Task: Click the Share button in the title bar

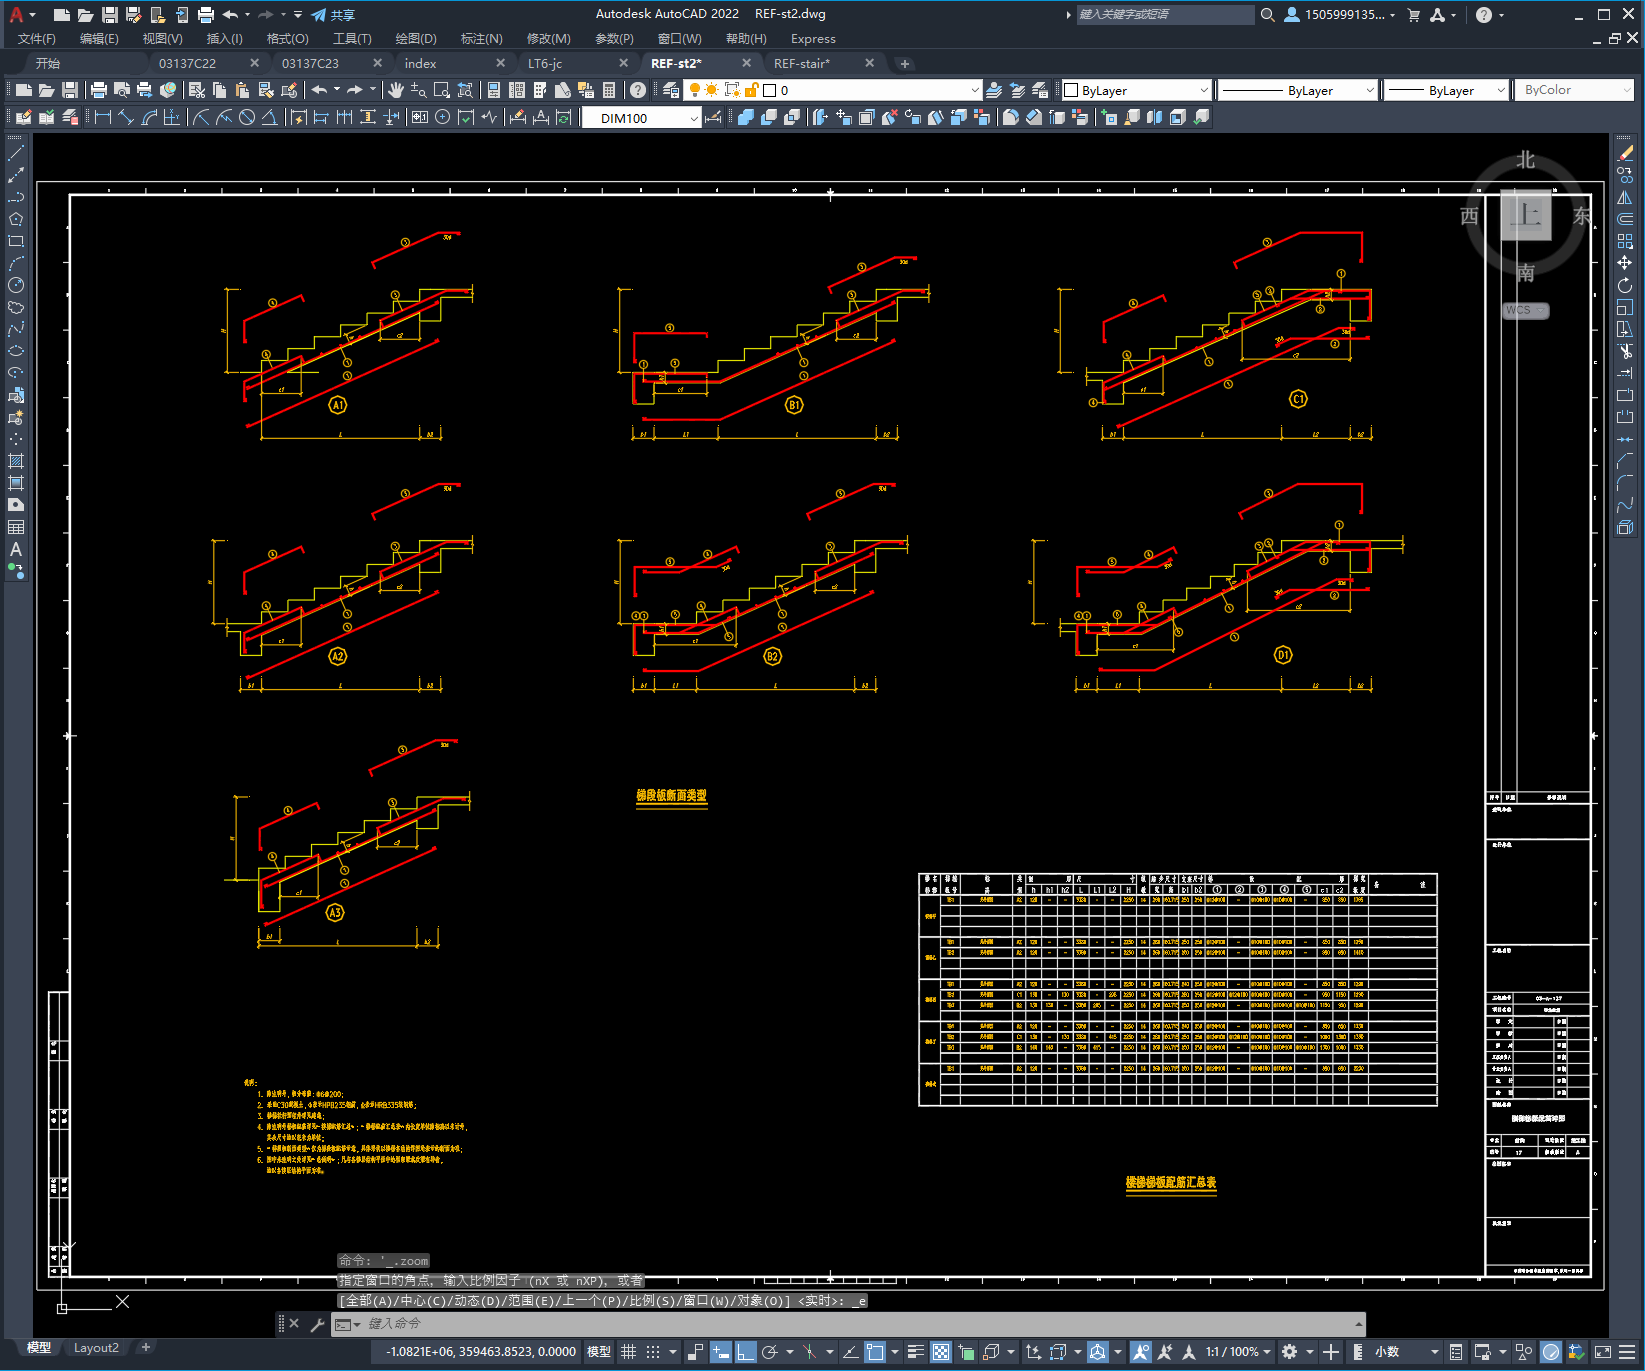Action: 333,15
